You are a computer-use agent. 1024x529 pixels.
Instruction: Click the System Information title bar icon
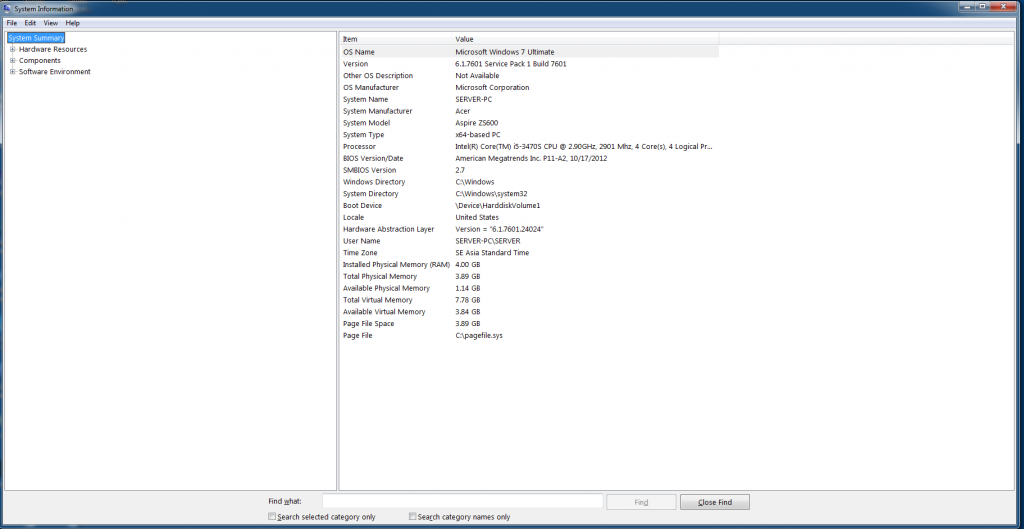click(x=8, y=9)
